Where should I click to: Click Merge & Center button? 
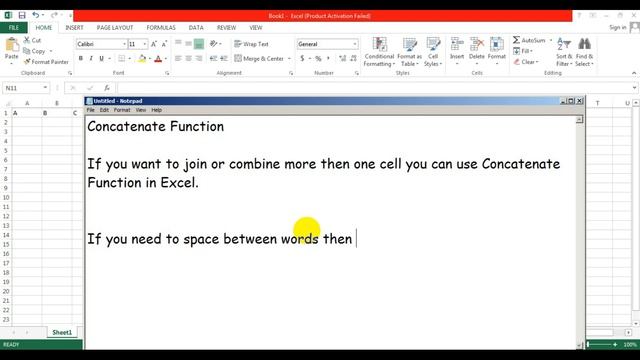click(x=259, y=58)
